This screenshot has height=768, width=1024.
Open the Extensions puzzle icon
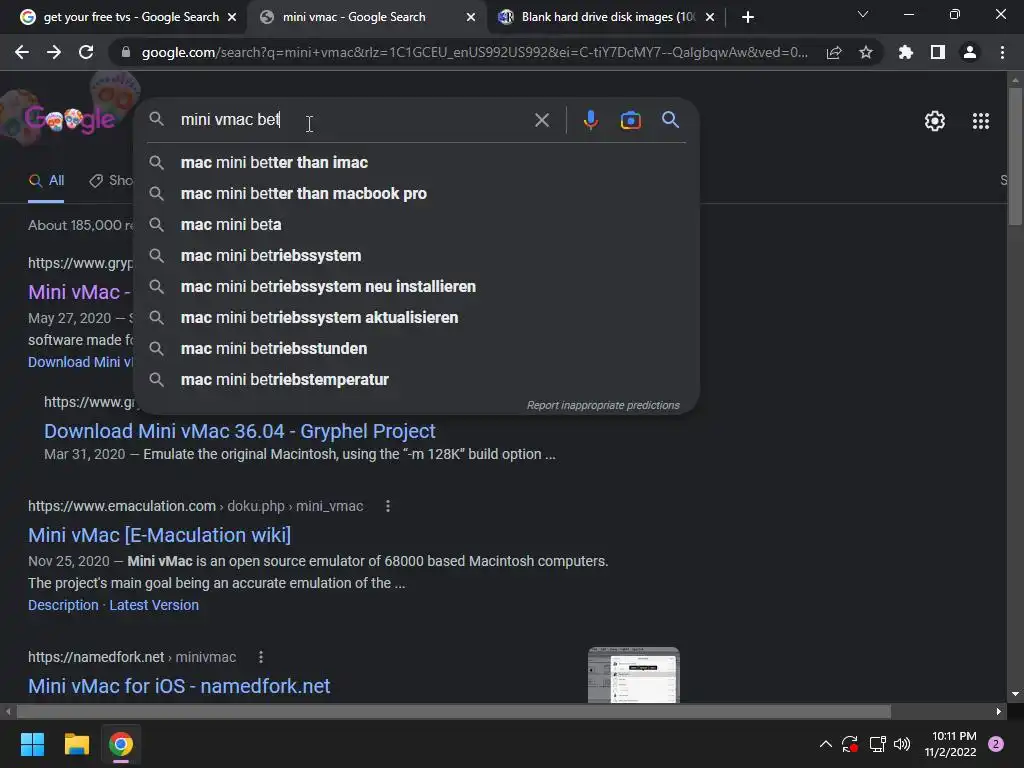click(906, 52)
